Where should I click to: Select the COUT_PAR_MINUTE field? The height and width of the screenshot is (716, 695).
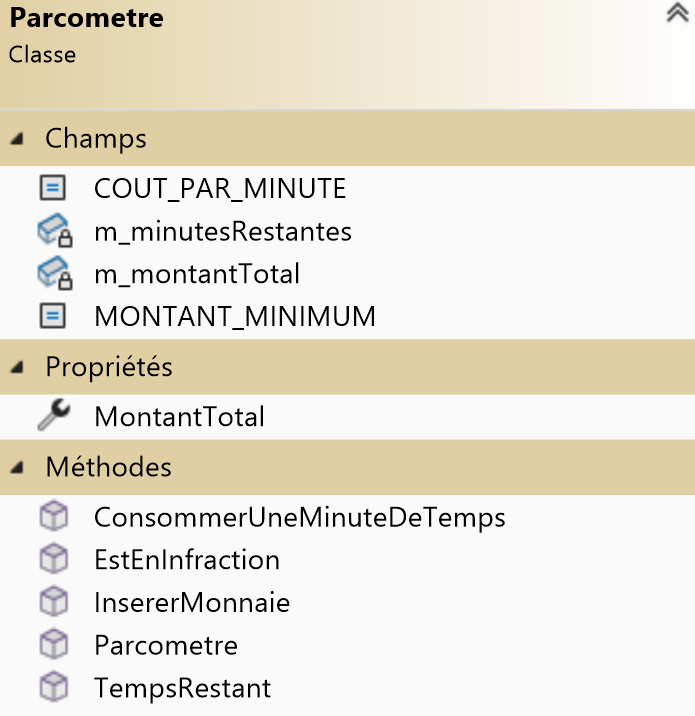pos(219,188)
